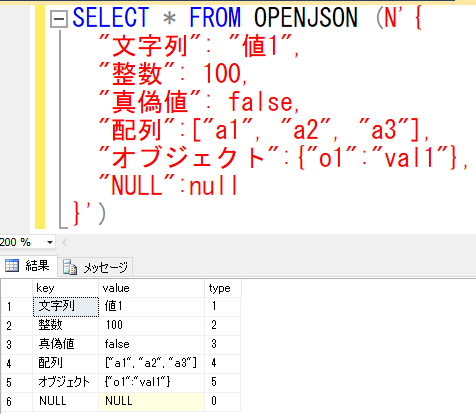Open the 200 % zoom dropdown
The height and width of the screenshot is (414, 476).
[50, 242]
